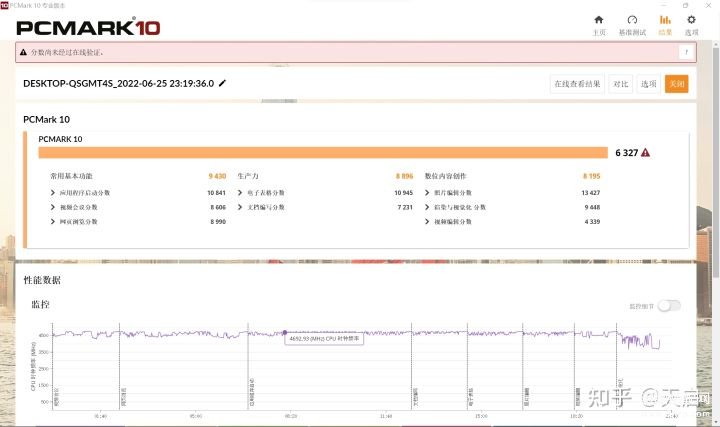
Task: Click the pencil icon to rename the result
Action: (222, 83)
